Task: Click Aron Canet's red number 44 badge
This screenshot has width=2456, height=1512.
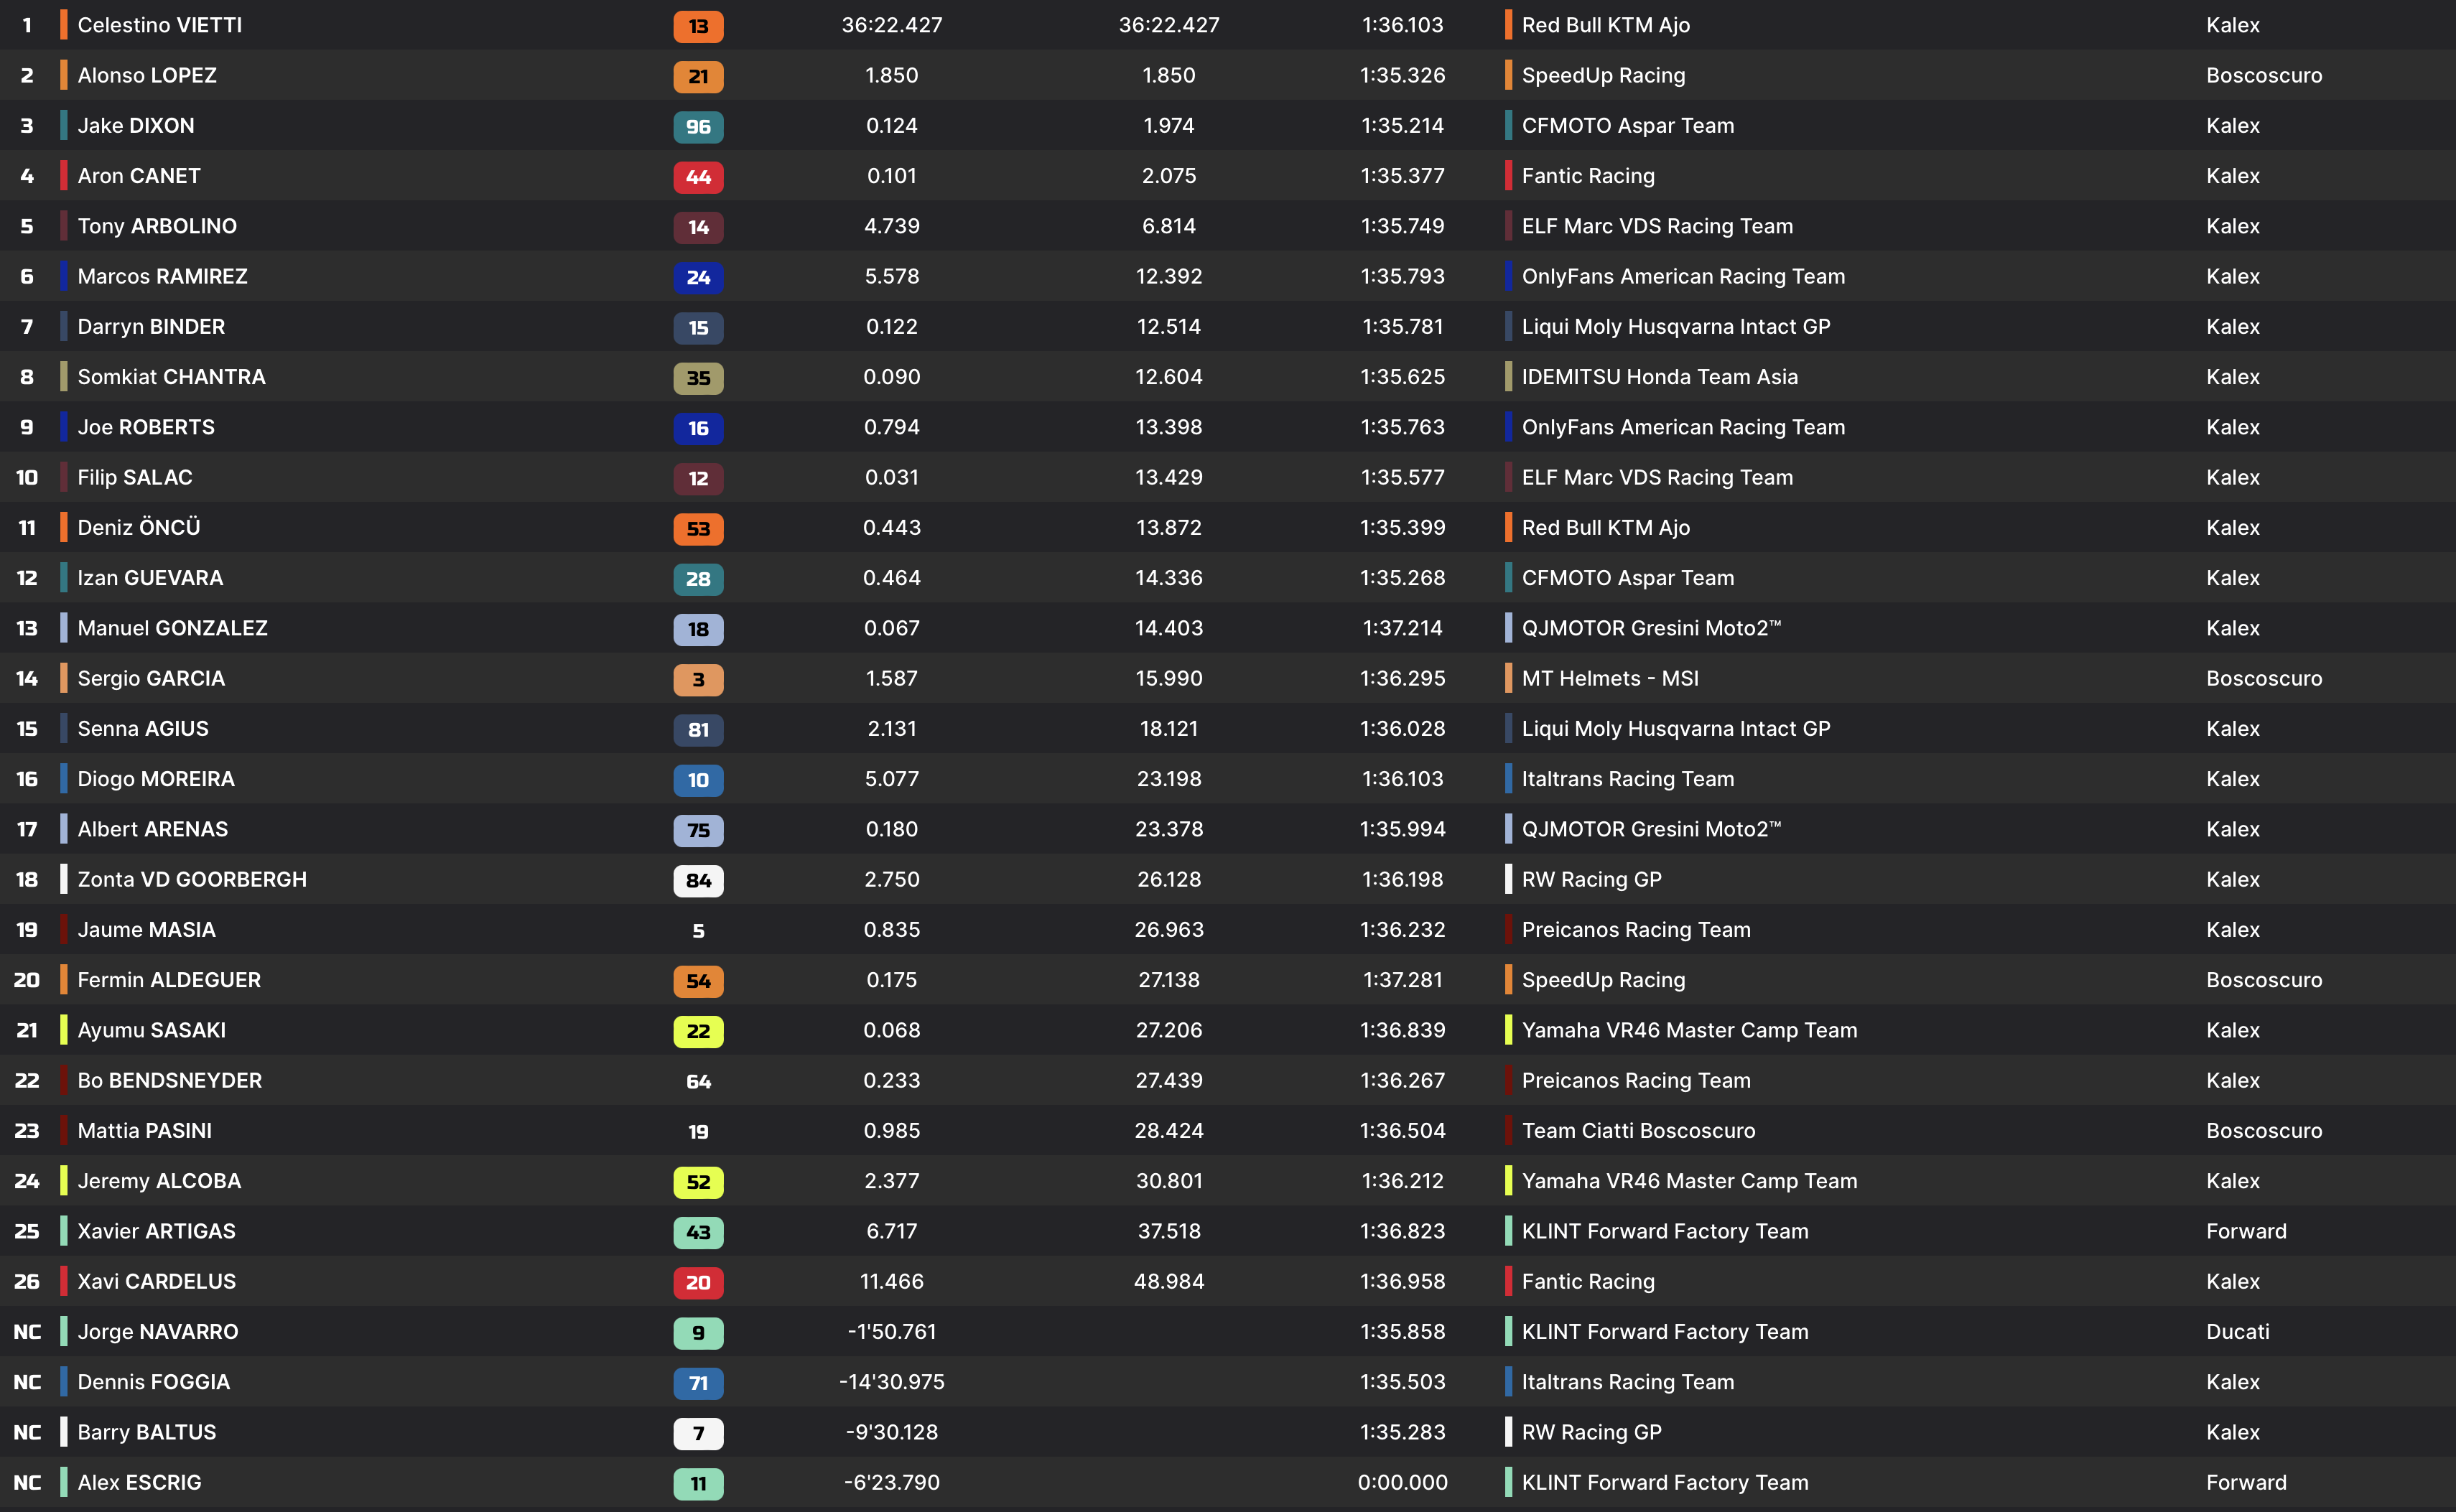Action: [x=698, y=177]
